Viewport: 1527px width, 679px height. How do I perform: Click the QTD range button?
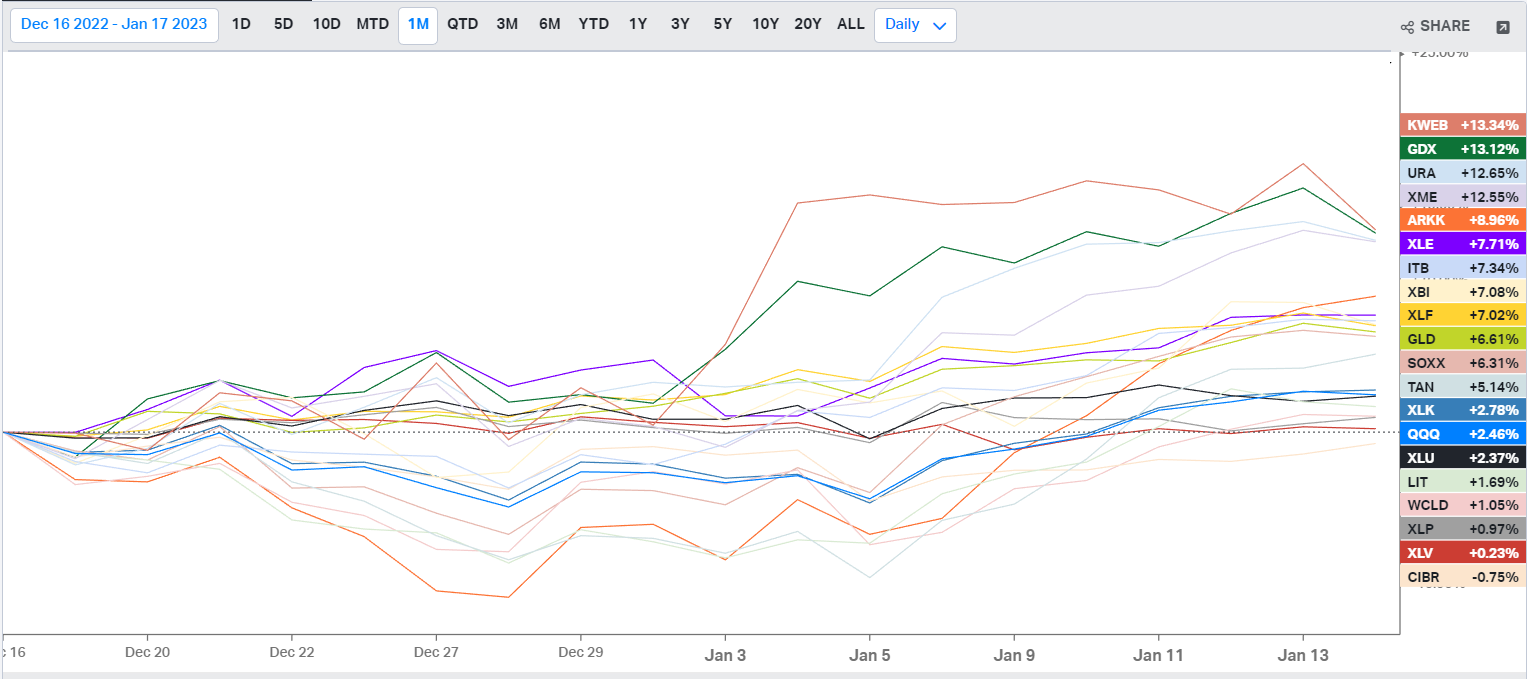point(462,25)
